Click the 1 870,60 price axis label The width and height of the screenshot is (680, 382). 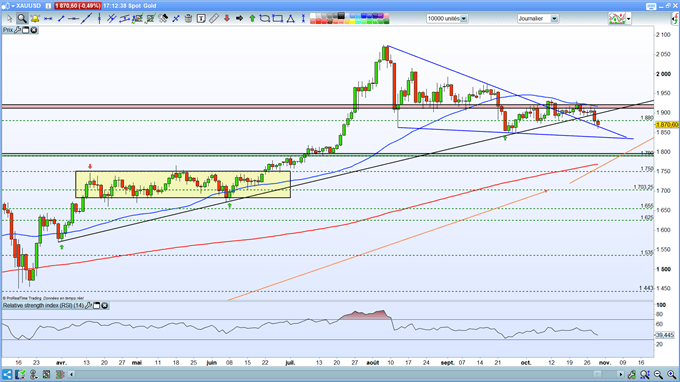coord(667,124)
